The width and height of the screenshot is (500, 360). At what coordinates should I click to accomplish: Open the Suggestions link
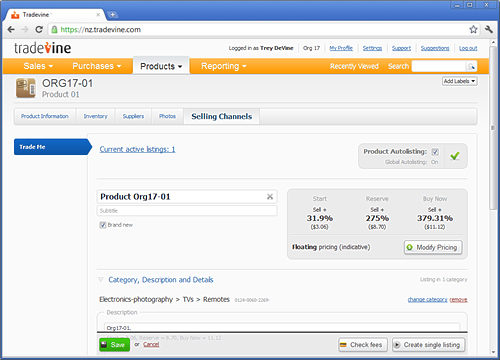[x=435, y=48]
